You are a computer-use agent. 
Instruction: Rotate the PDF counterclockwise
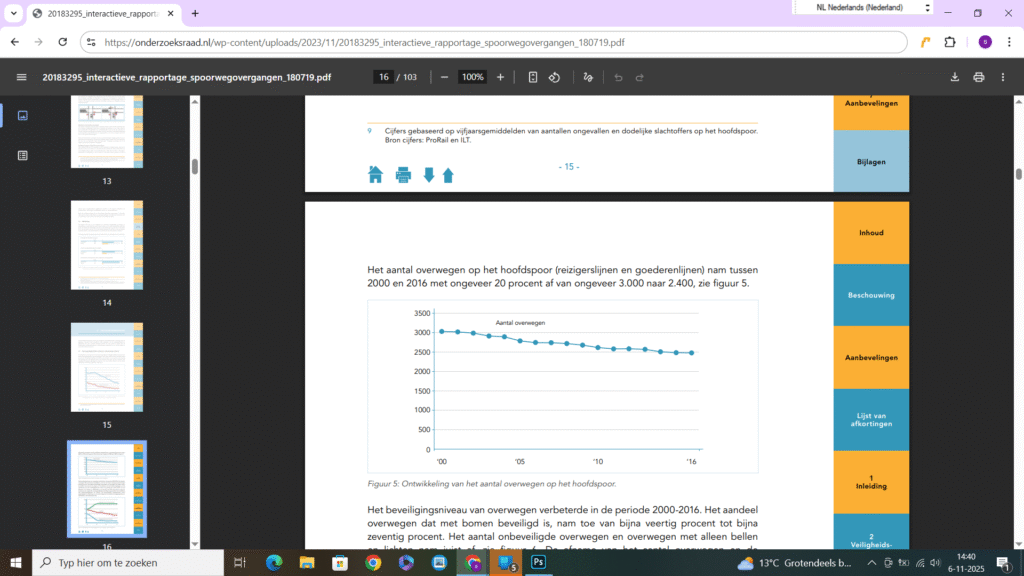[x=554, y=77]
